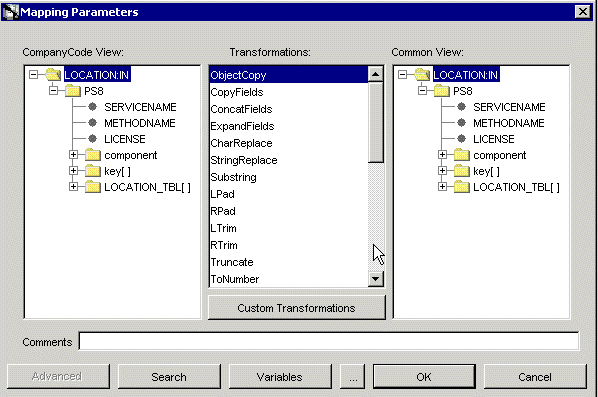Click key[ ] folder icon in Common View
The width and height of the screenshot is (598, 397).
pos(462,171)
